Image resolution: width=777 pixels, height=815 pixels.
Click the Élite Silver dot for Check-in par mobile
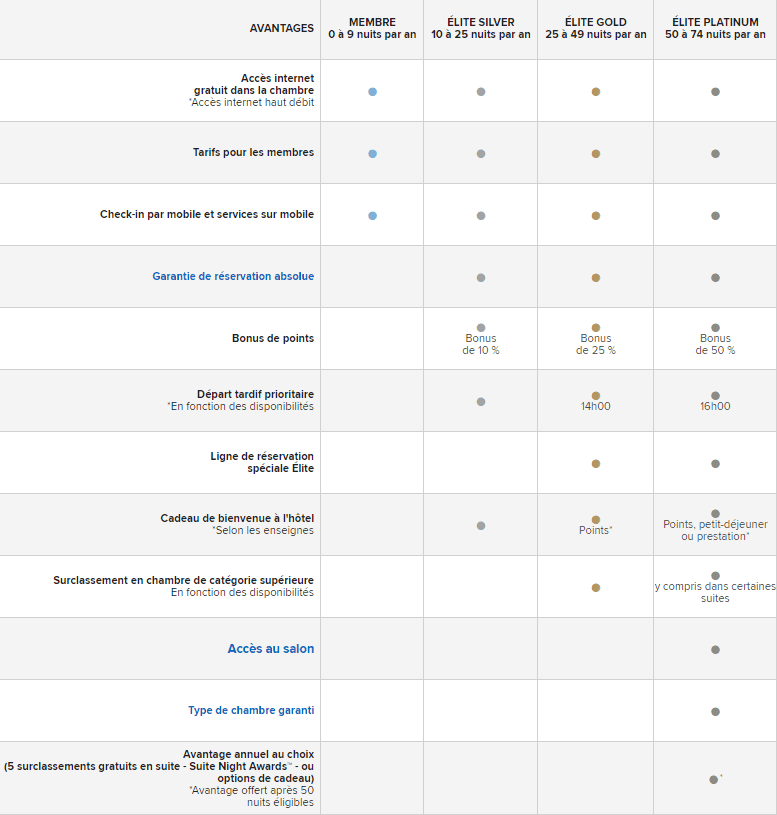point(481,216)
